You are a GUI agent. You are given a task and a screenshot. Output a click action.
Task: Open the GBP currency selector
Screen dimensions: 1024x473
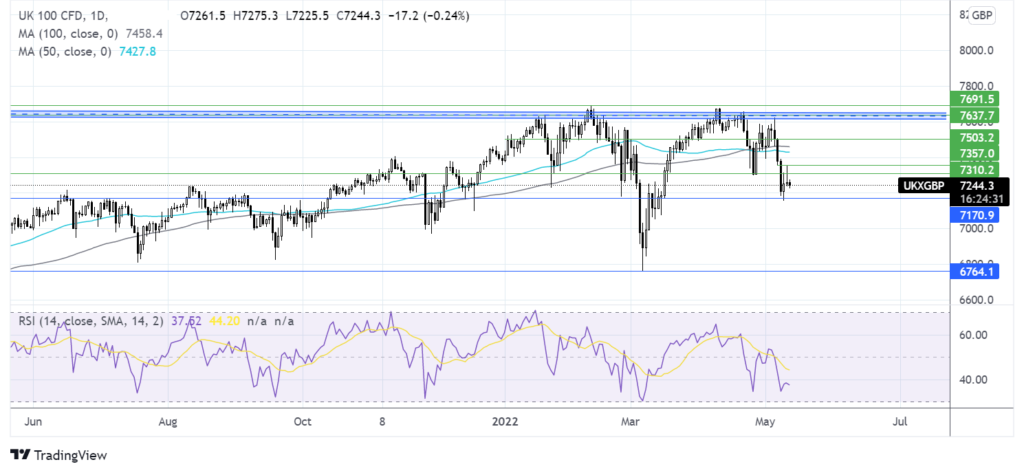click(x=982, y=16)
